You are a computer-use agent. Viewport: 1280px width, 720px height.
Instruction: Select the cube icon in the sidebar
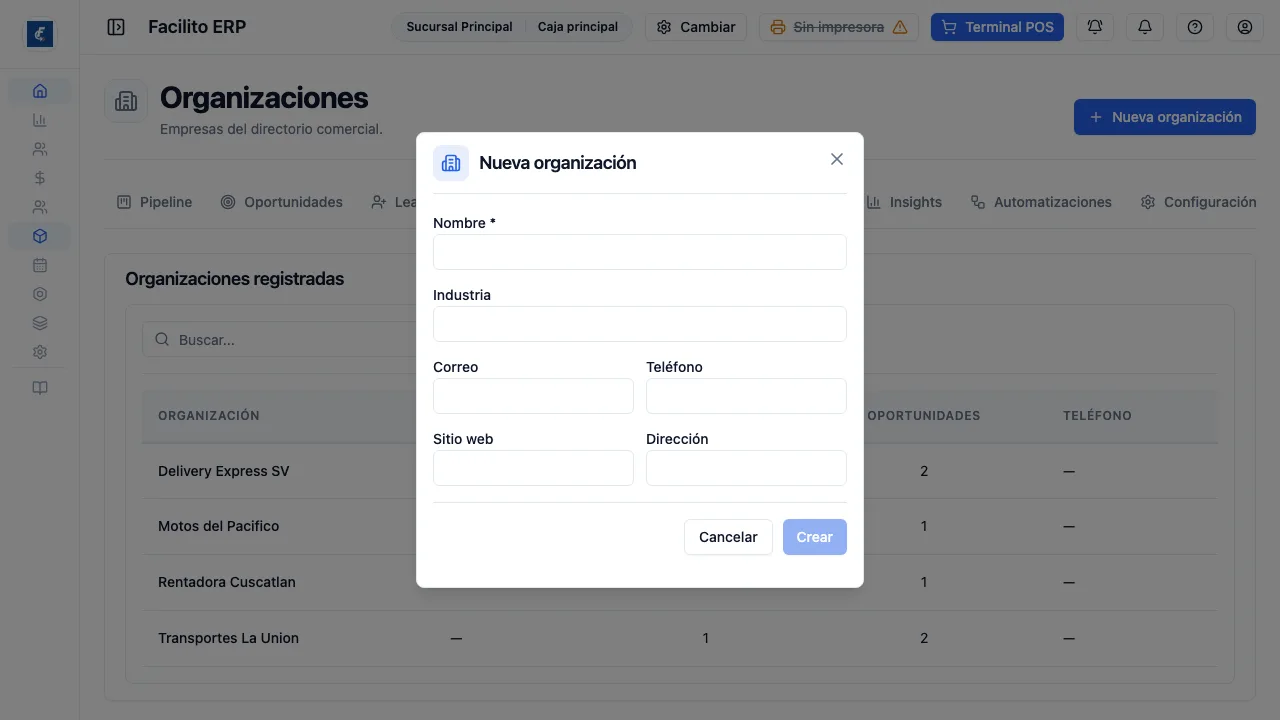pyautogui.click(x=40, y=236)
